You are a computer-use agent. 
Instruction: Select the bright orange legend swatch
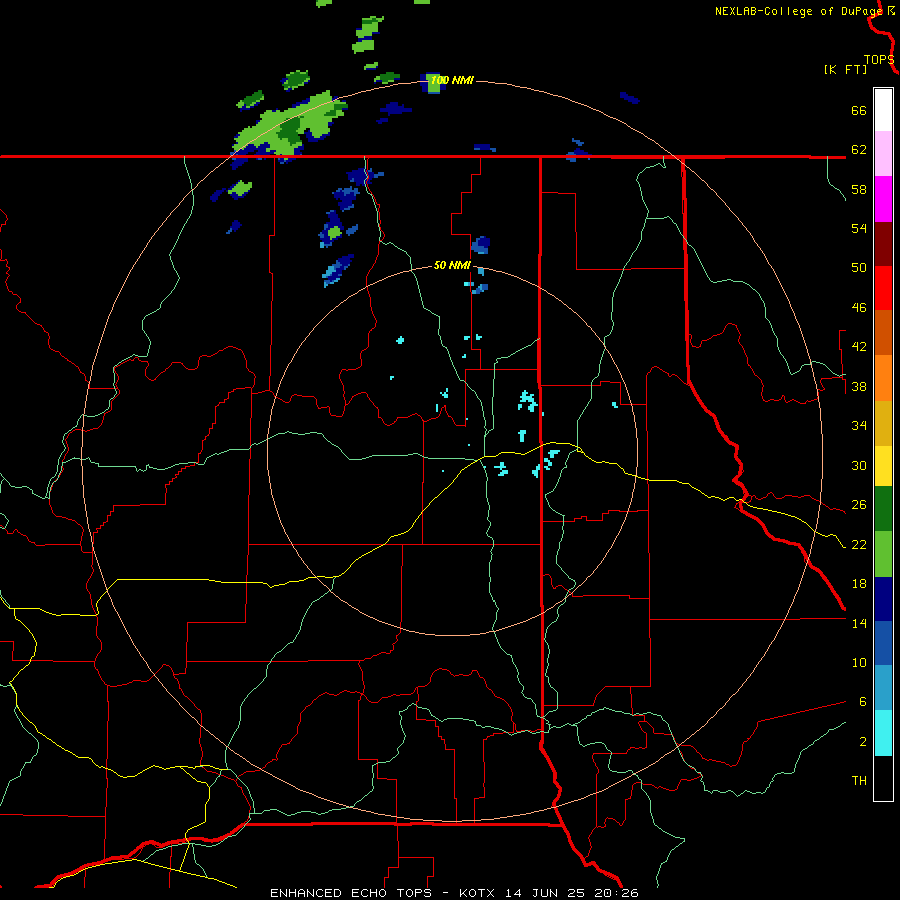(x=883, y=378)
